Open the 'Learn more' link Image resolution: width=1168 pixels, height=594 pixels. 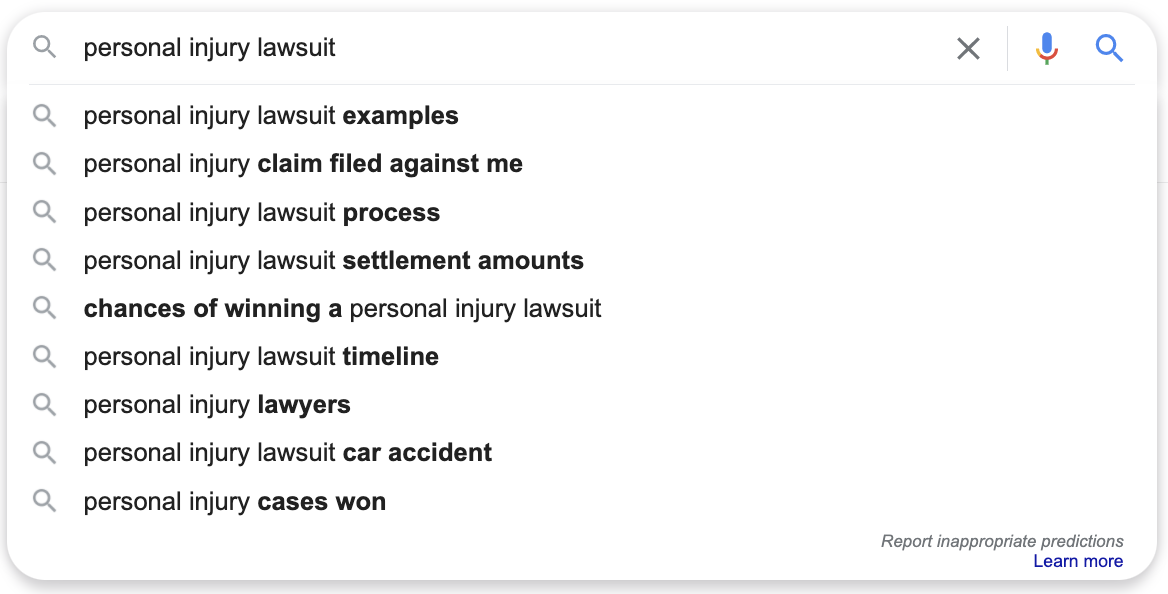1078,561
